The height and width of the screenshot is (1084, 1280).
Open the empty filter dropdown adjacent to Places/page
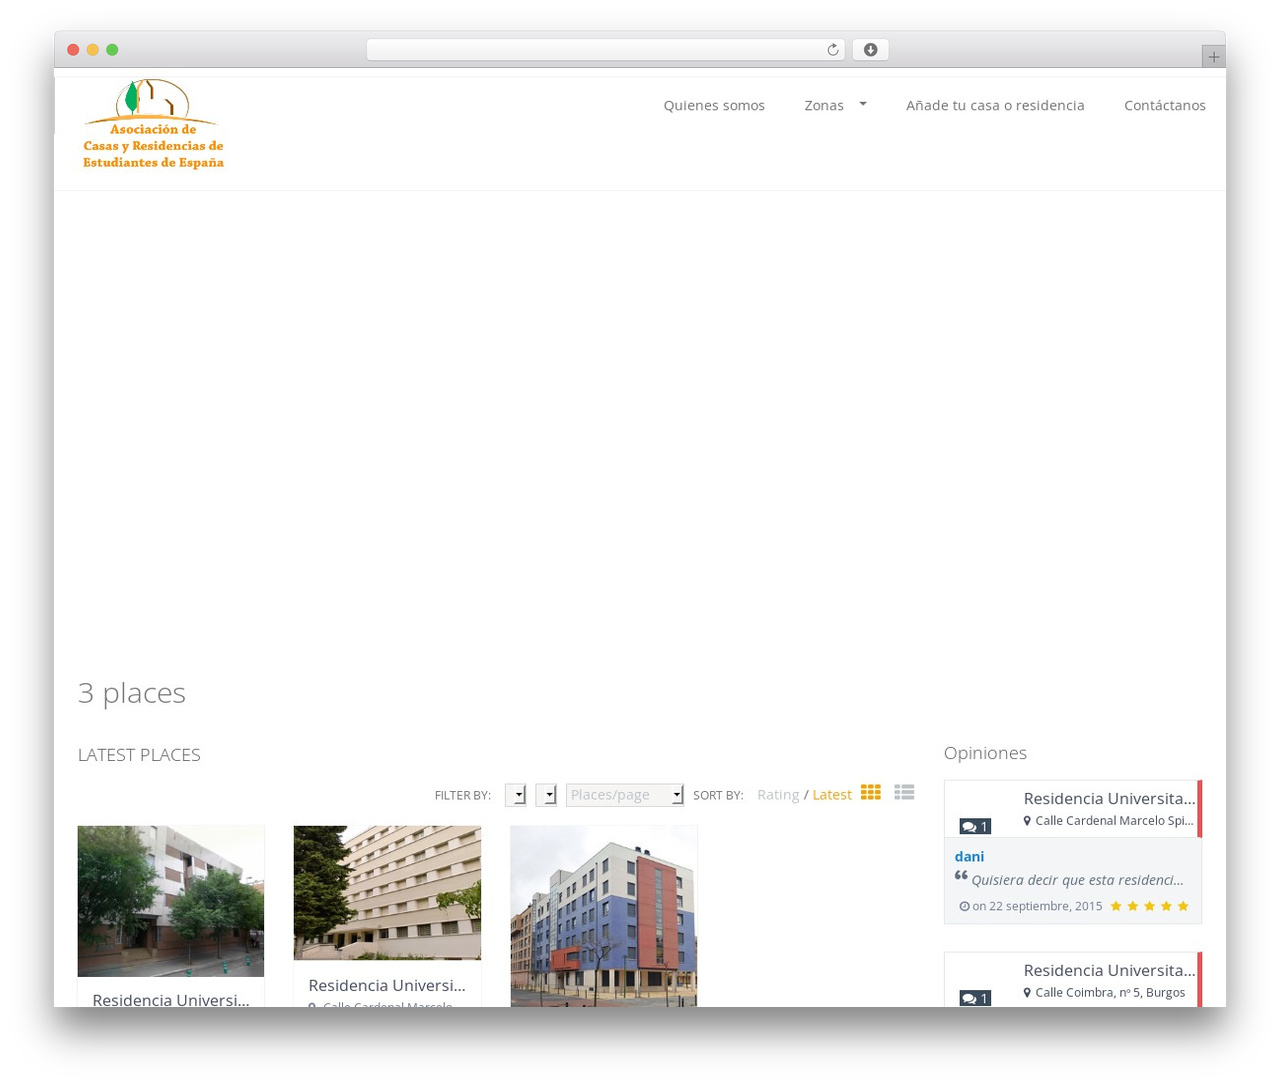[x=546, y=795]
